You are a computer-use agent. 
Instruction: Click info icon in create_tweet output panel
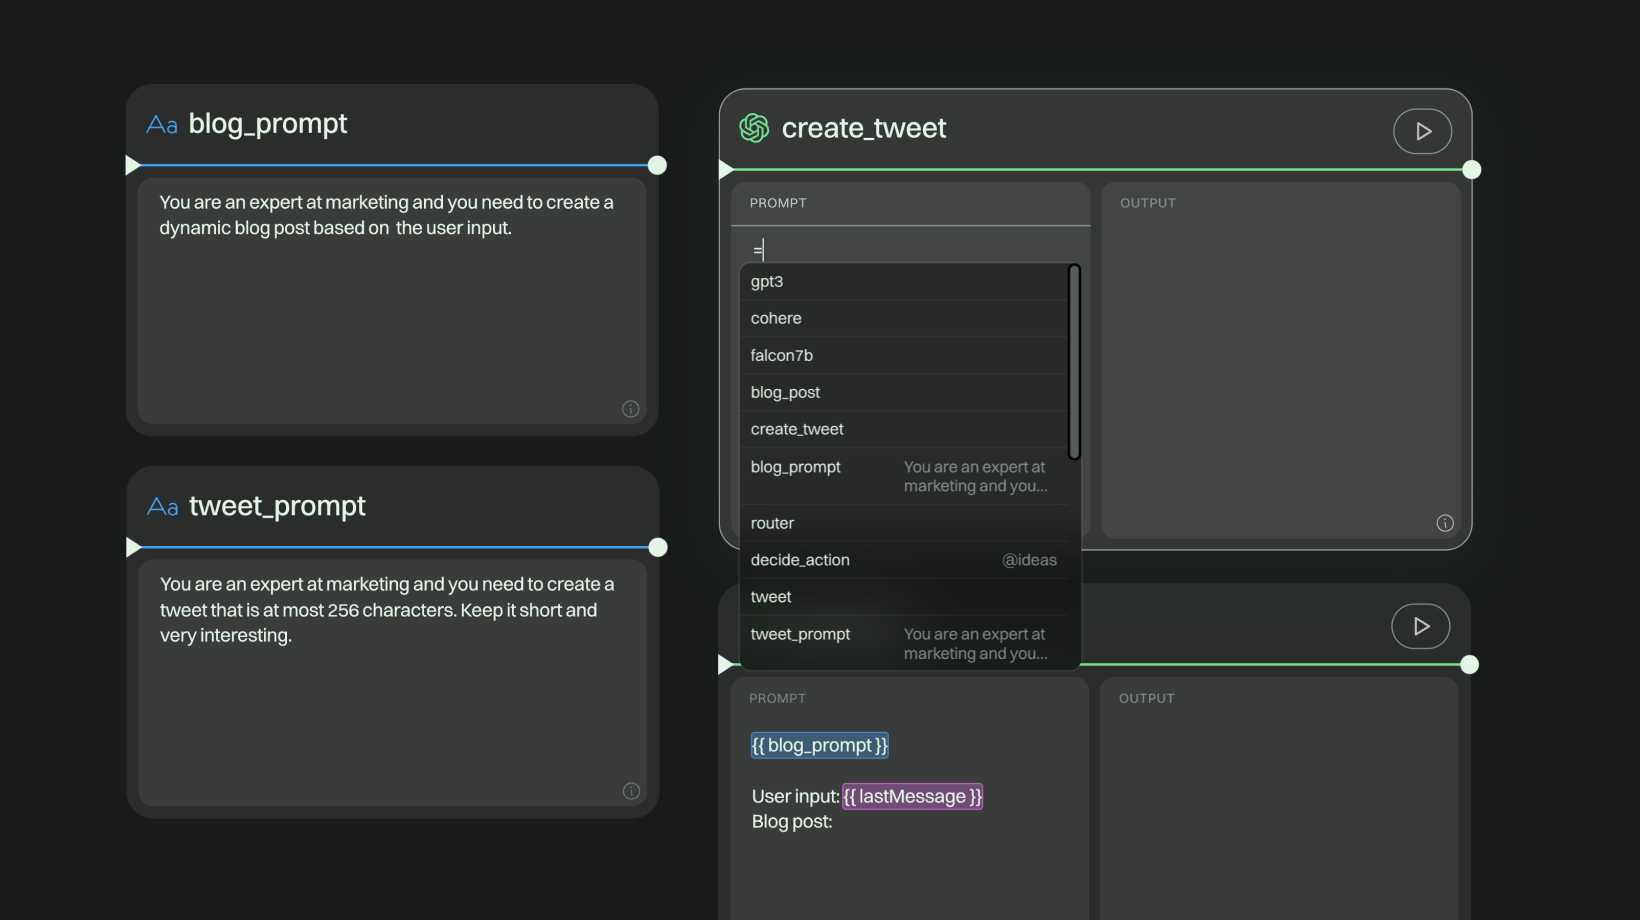click(x=1444, y=523)
